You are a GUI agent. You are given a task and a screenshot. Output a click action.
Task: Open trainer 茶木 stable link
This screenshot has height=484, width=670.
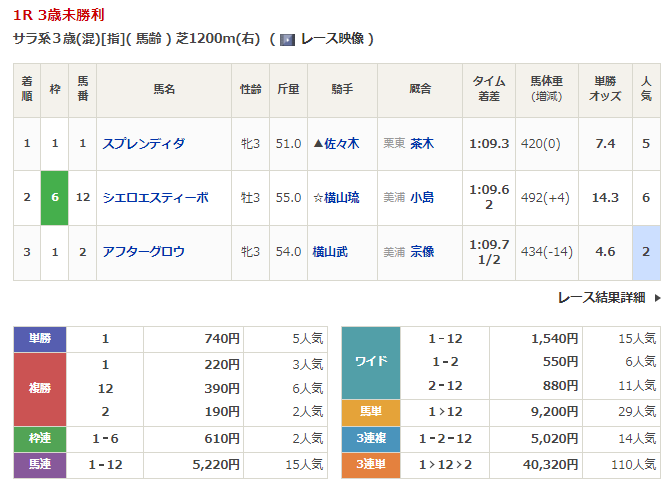click(421, 143)
